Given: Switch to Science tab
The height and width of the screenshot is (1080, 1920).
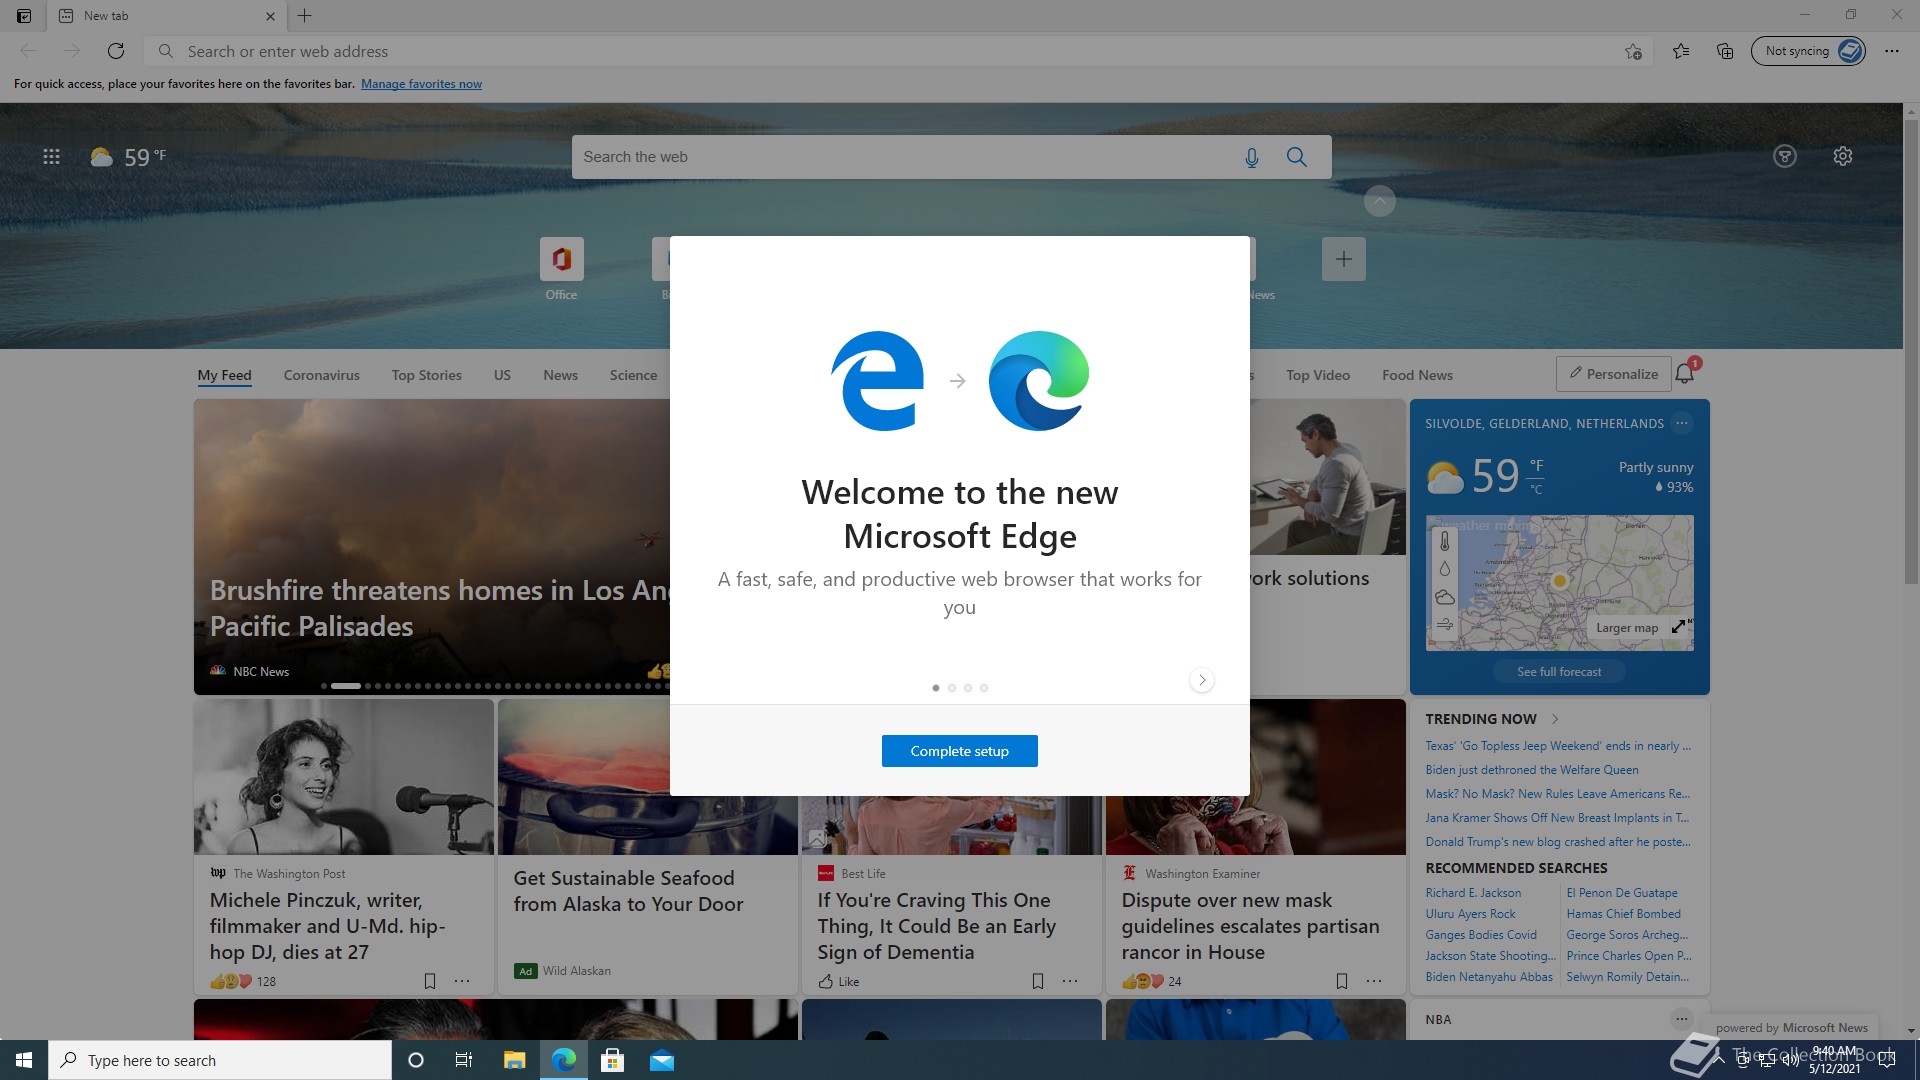Looking at the screenshot, I should click(633, 376).
